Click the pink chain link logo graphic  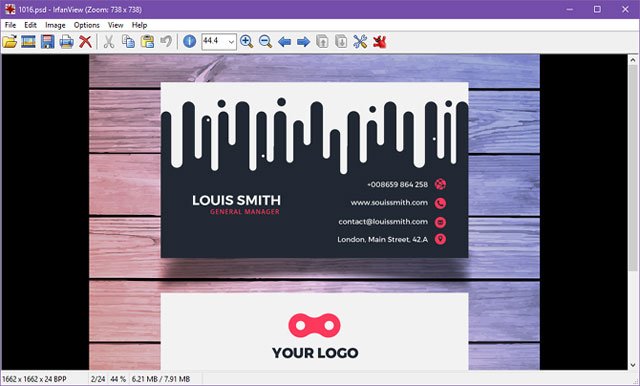[x=314, y=325]
